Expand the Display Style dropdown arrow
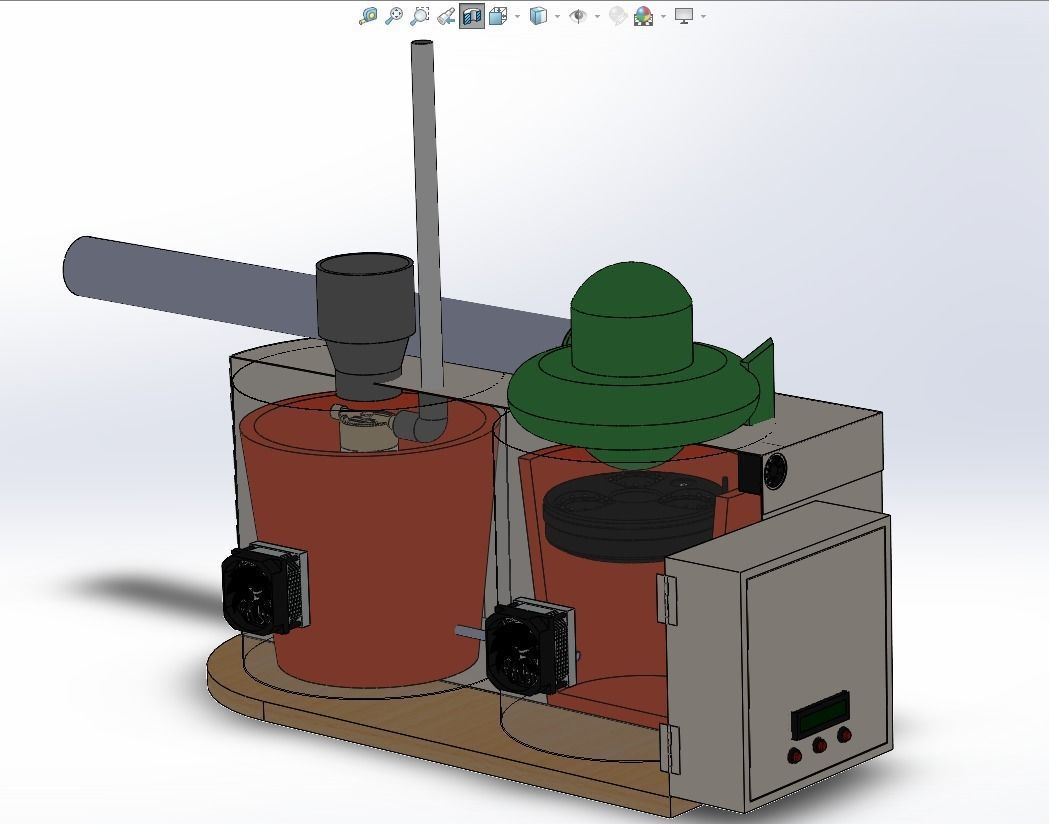 [557, 16]
